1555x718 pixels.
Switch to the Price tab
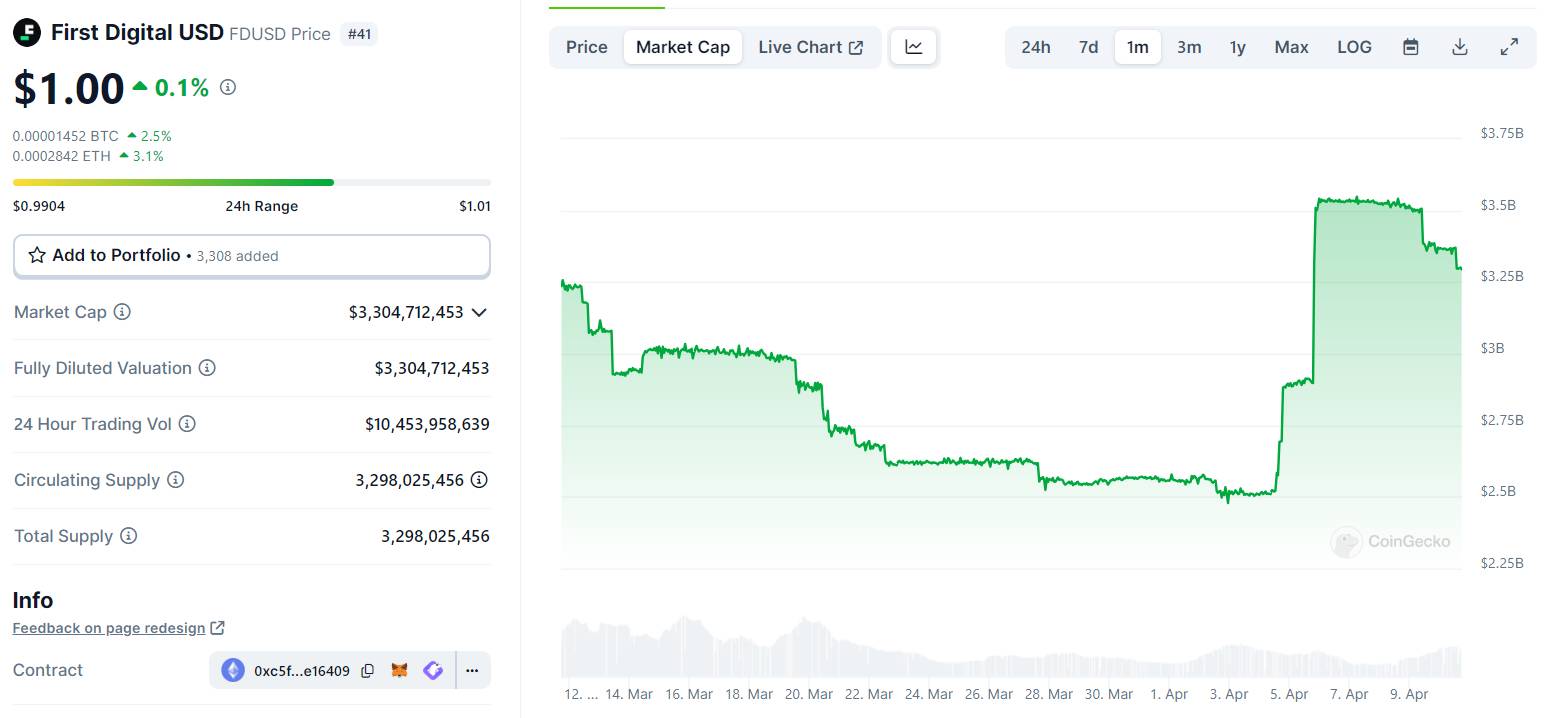coord(587,47)
